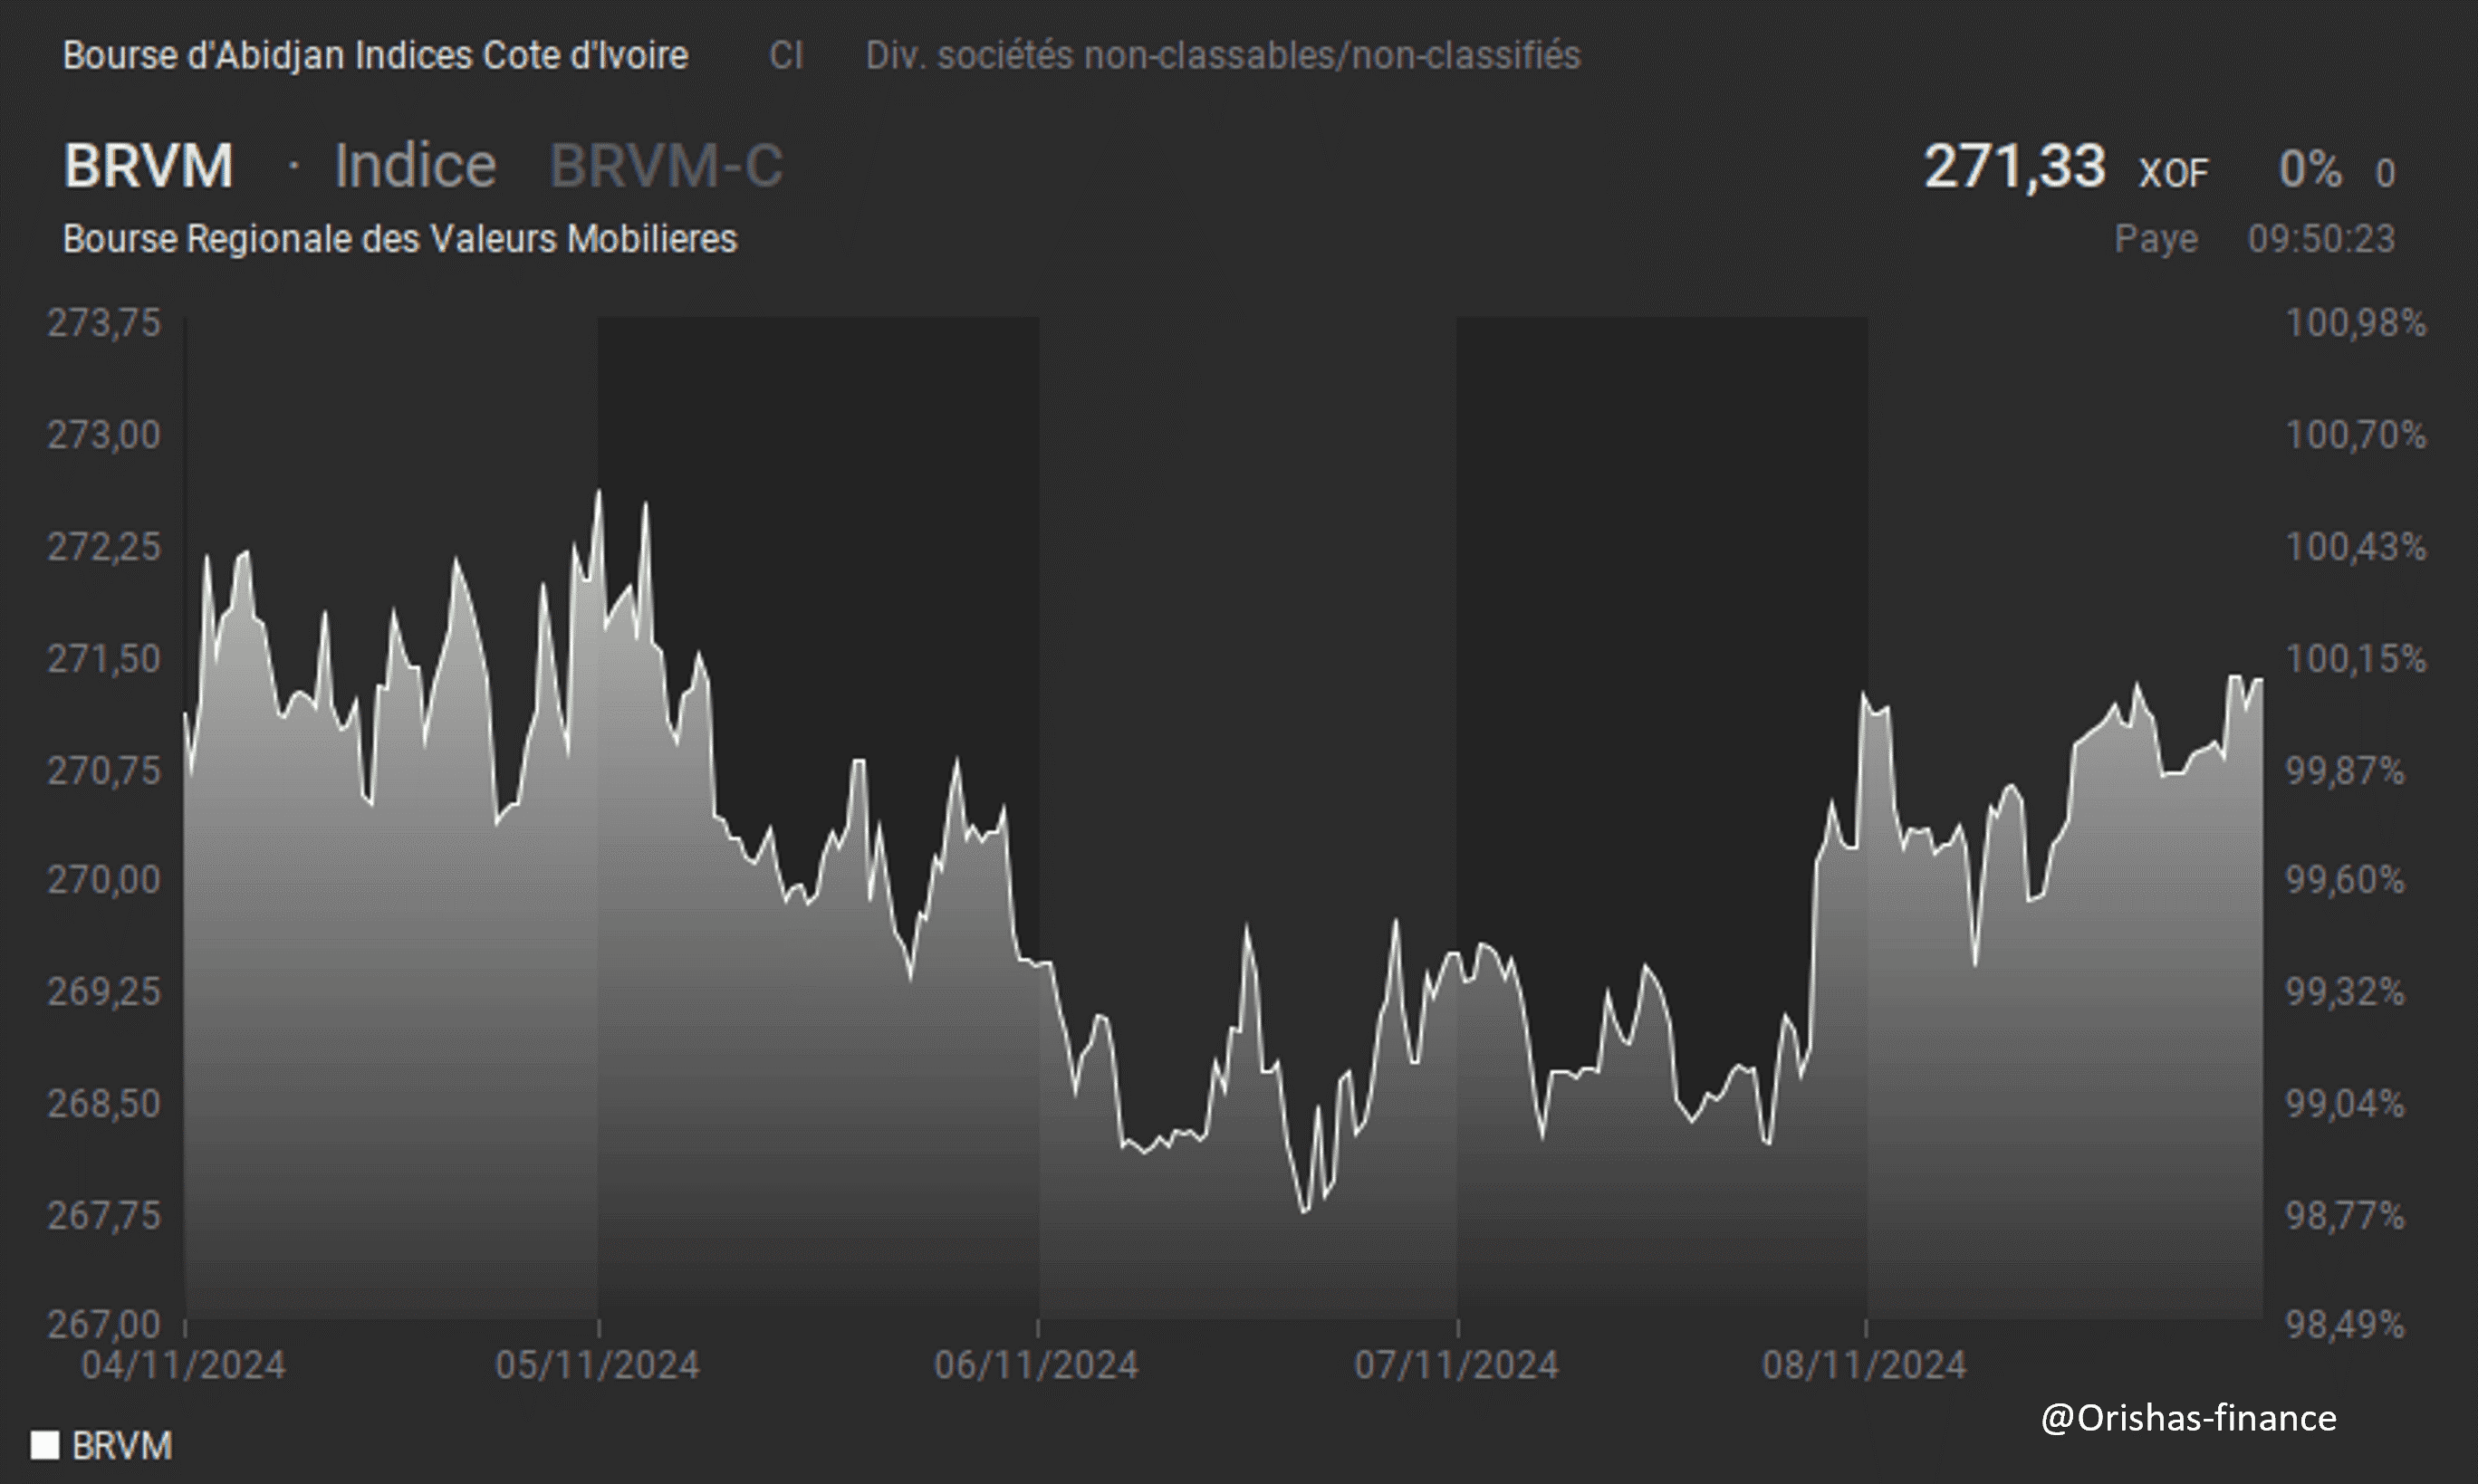
Task: Click the white BRVM legend swatch
Action: coord(45,1445)
